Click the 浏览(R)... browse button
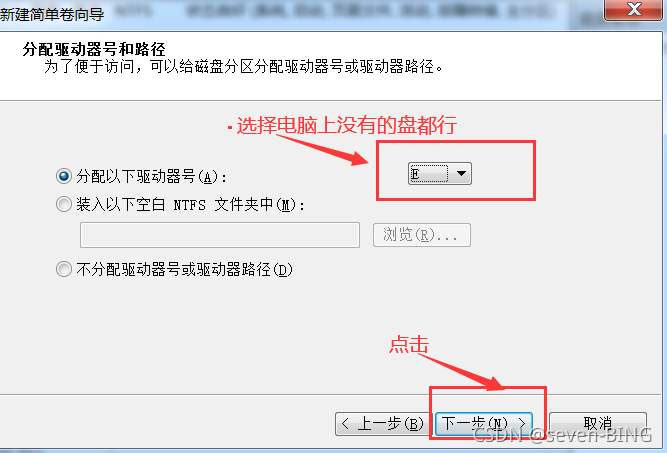The width and height of the screenshot is (667, 453). (x=422, y=235)
